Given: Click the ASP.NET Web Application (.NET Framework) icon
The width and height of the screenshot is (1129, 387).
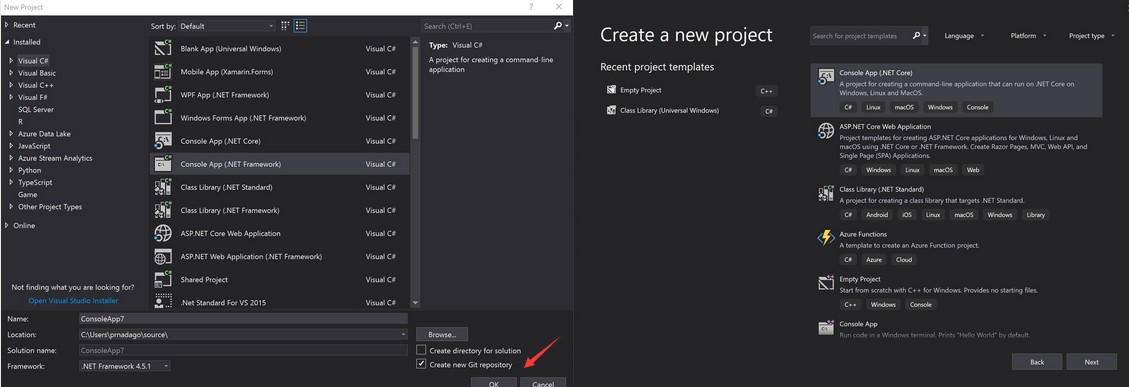Looking at the screenshot, I should (x=163, y=256).
